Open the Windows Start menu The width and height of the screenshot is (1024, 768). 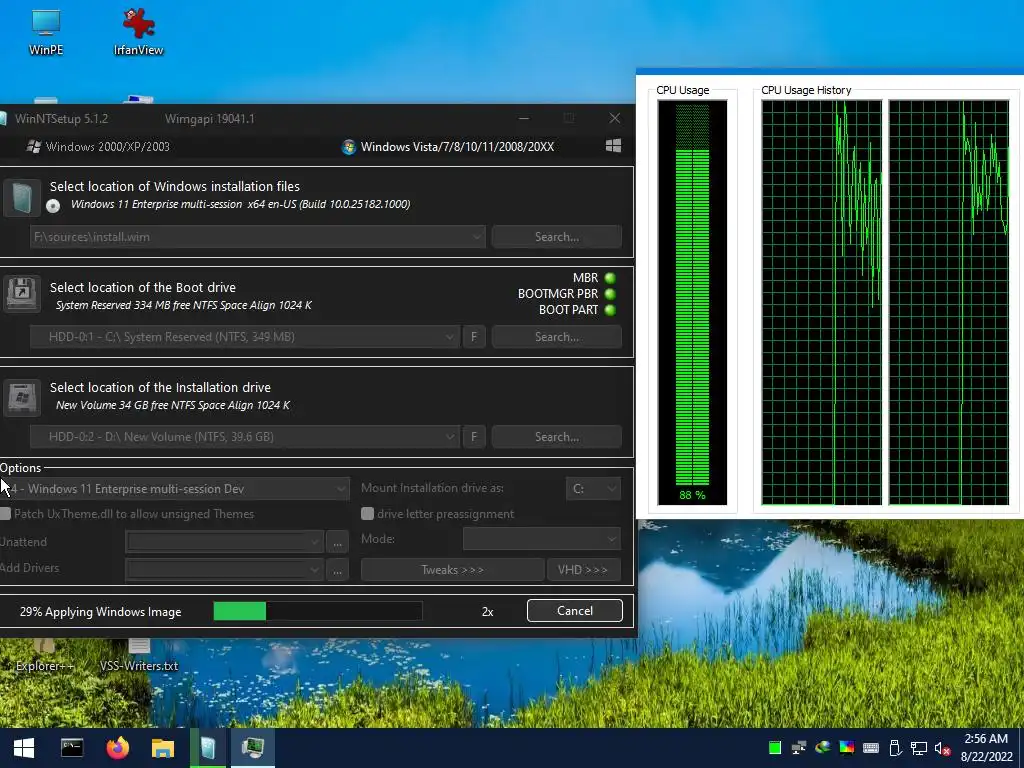tap(24, 748)
